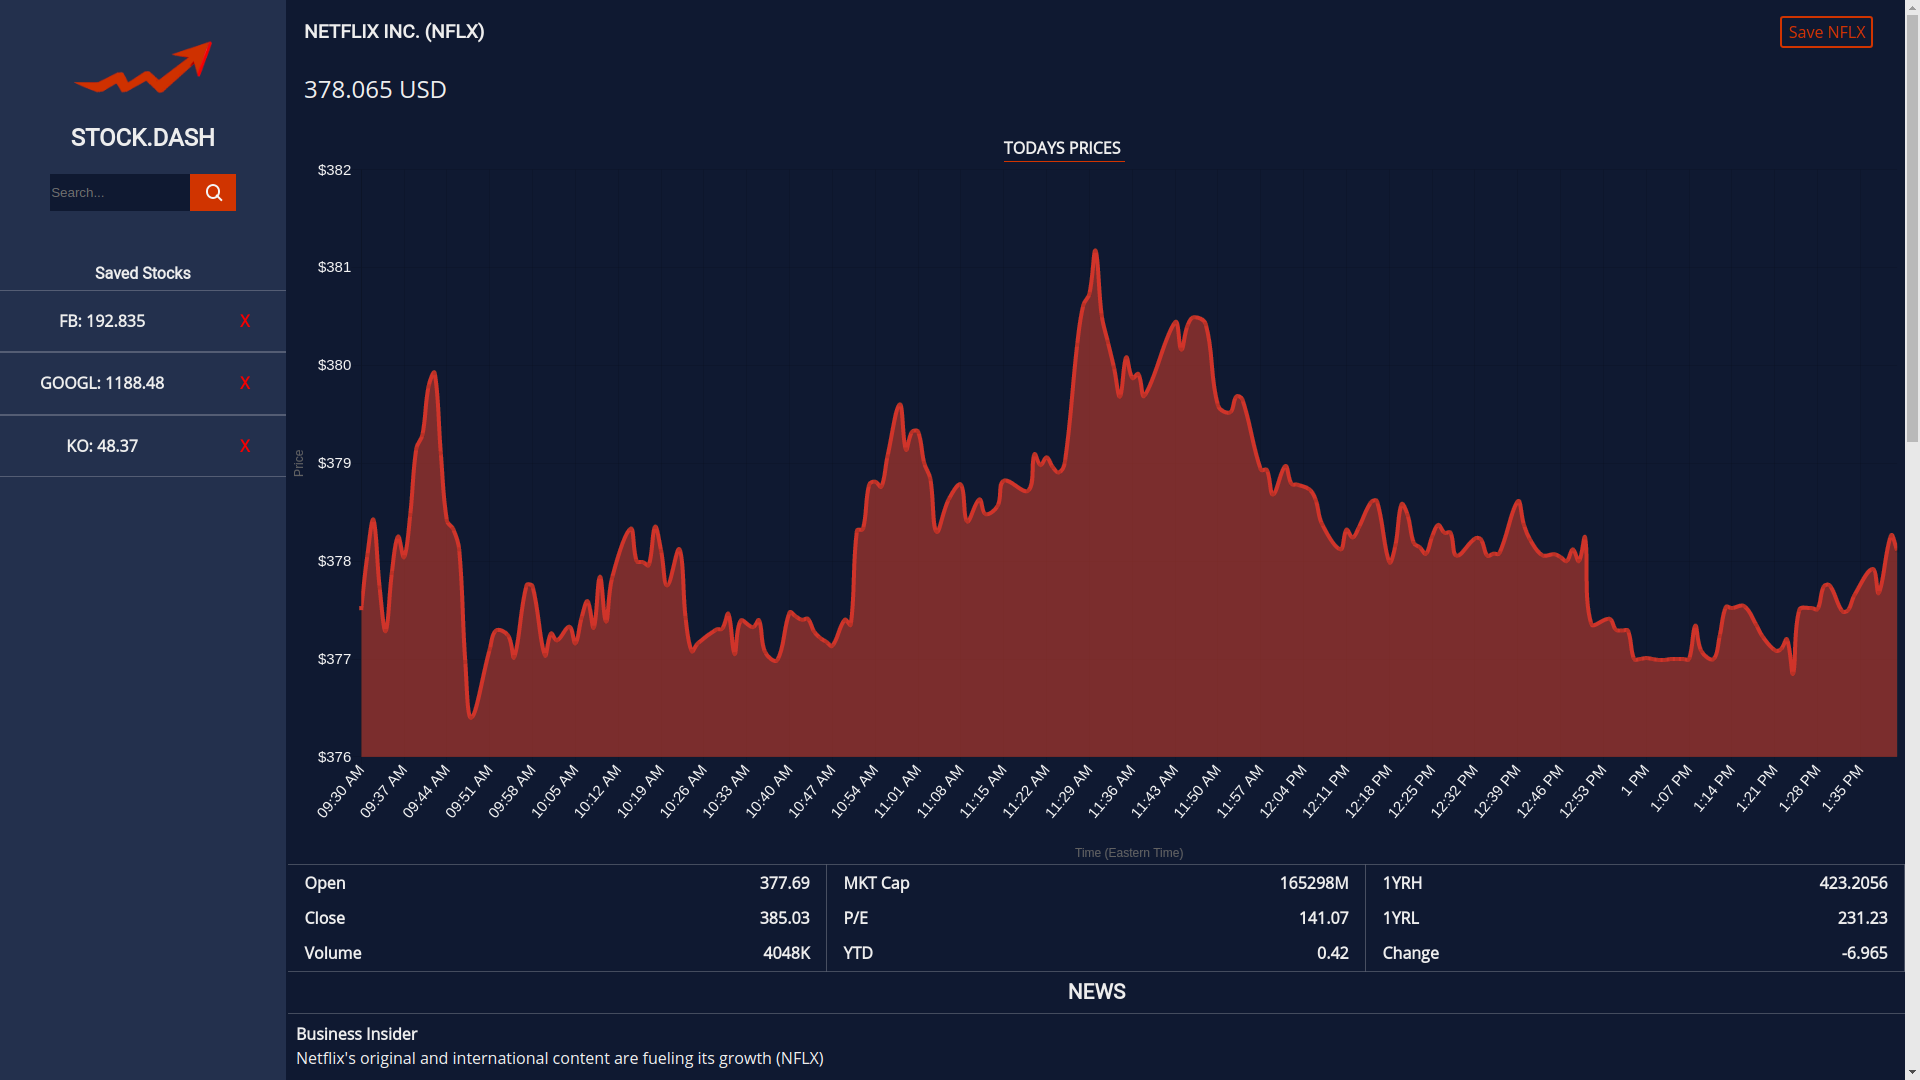Click the Saved Stocks heading
1920x1080 pixels.
143,273
